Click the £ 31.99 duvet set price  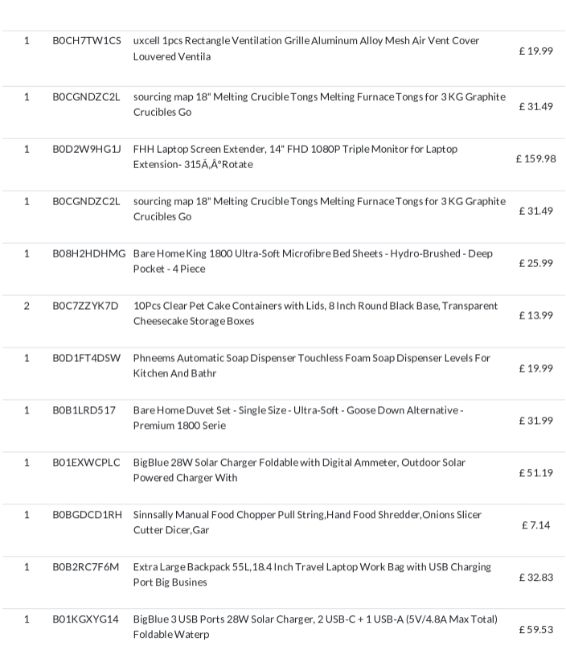536,421
